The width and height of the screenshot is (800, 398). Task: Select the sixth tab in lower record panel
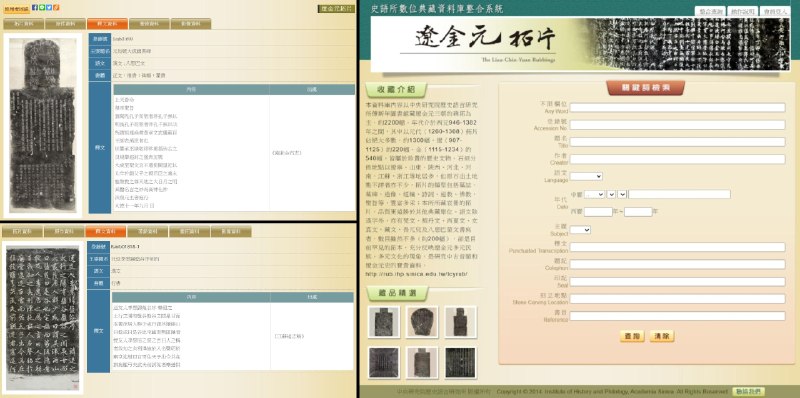tap(231, 232)
